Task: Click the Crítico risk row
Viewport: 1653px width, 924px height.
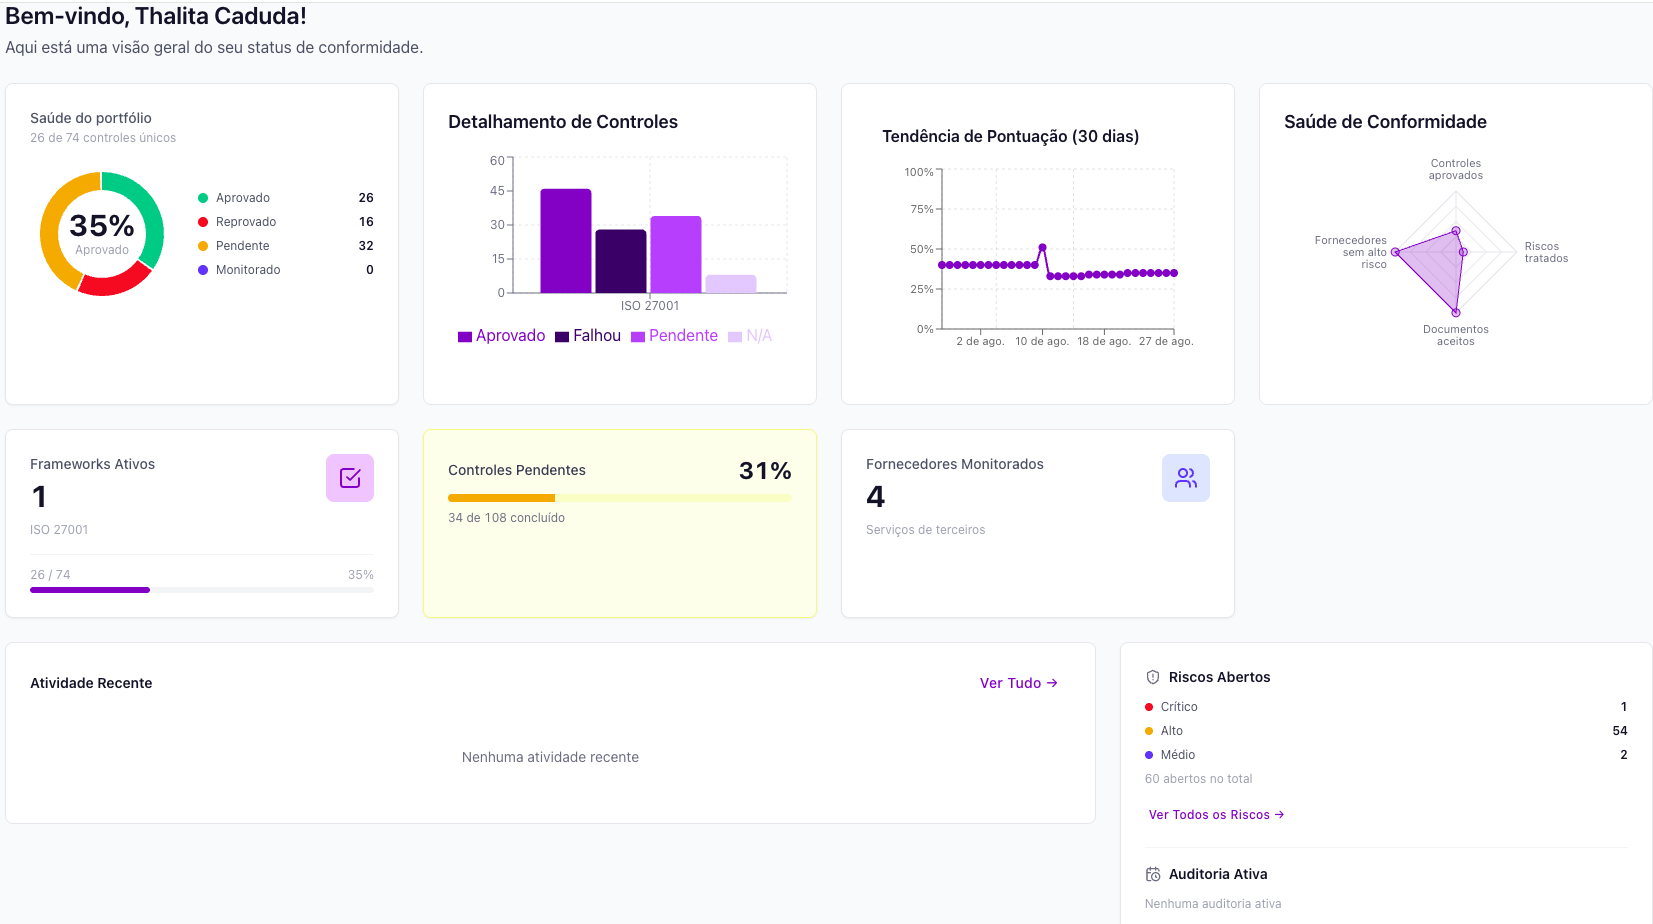Action: [1386, 707]
